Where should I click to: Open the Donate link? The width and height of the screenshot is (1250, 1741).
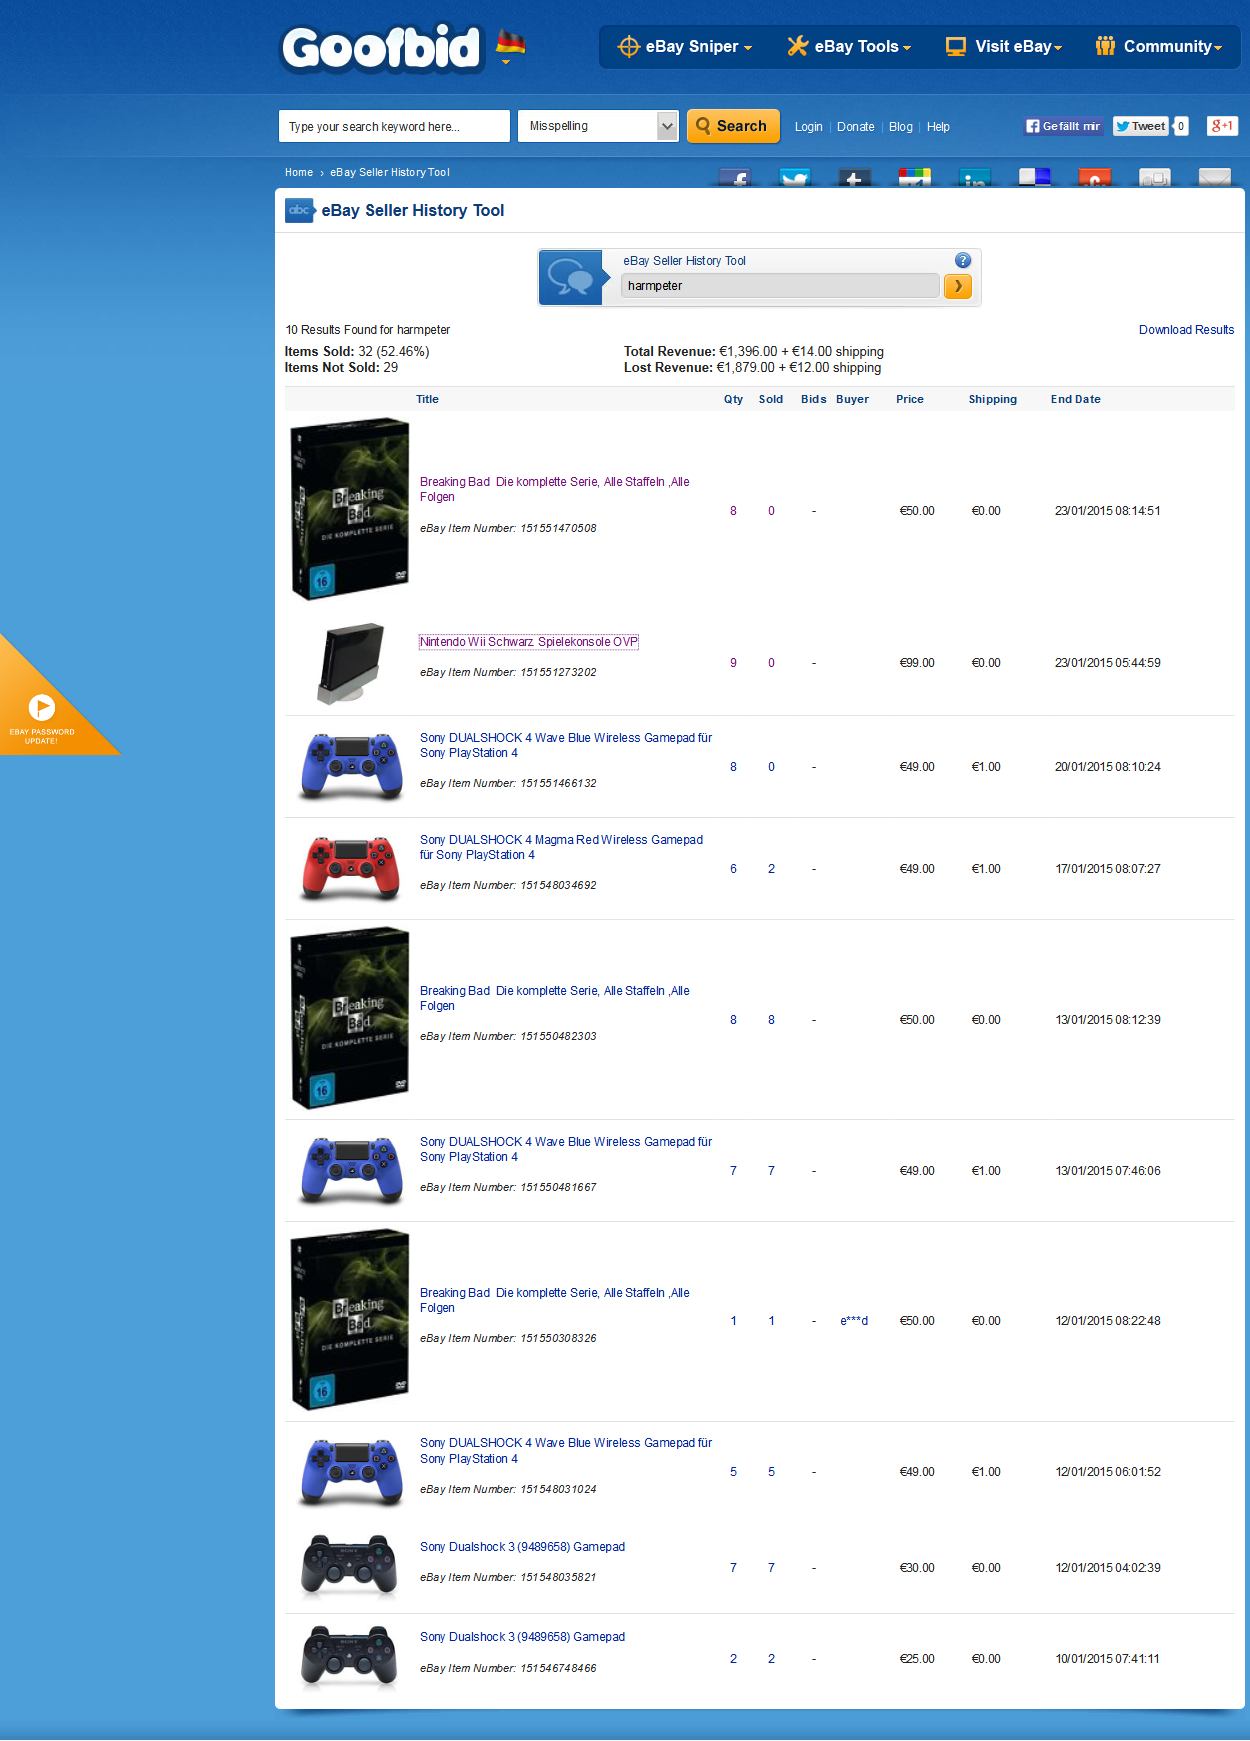click(x=855, y=127)
